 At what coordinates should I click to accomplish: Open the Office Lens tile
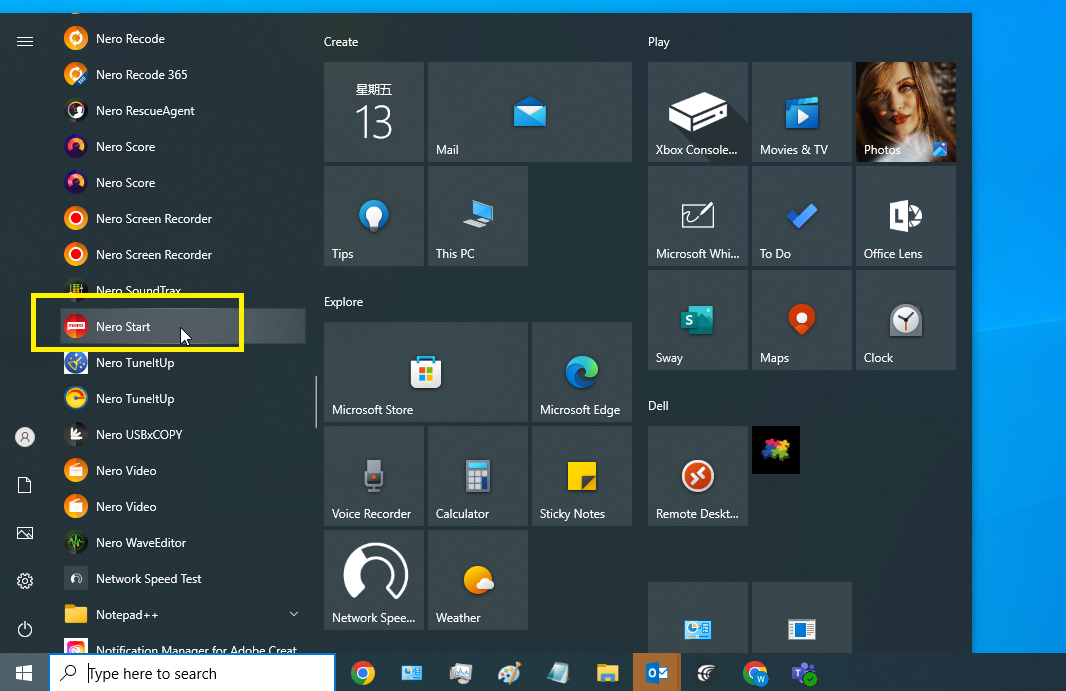pos(906,216)
